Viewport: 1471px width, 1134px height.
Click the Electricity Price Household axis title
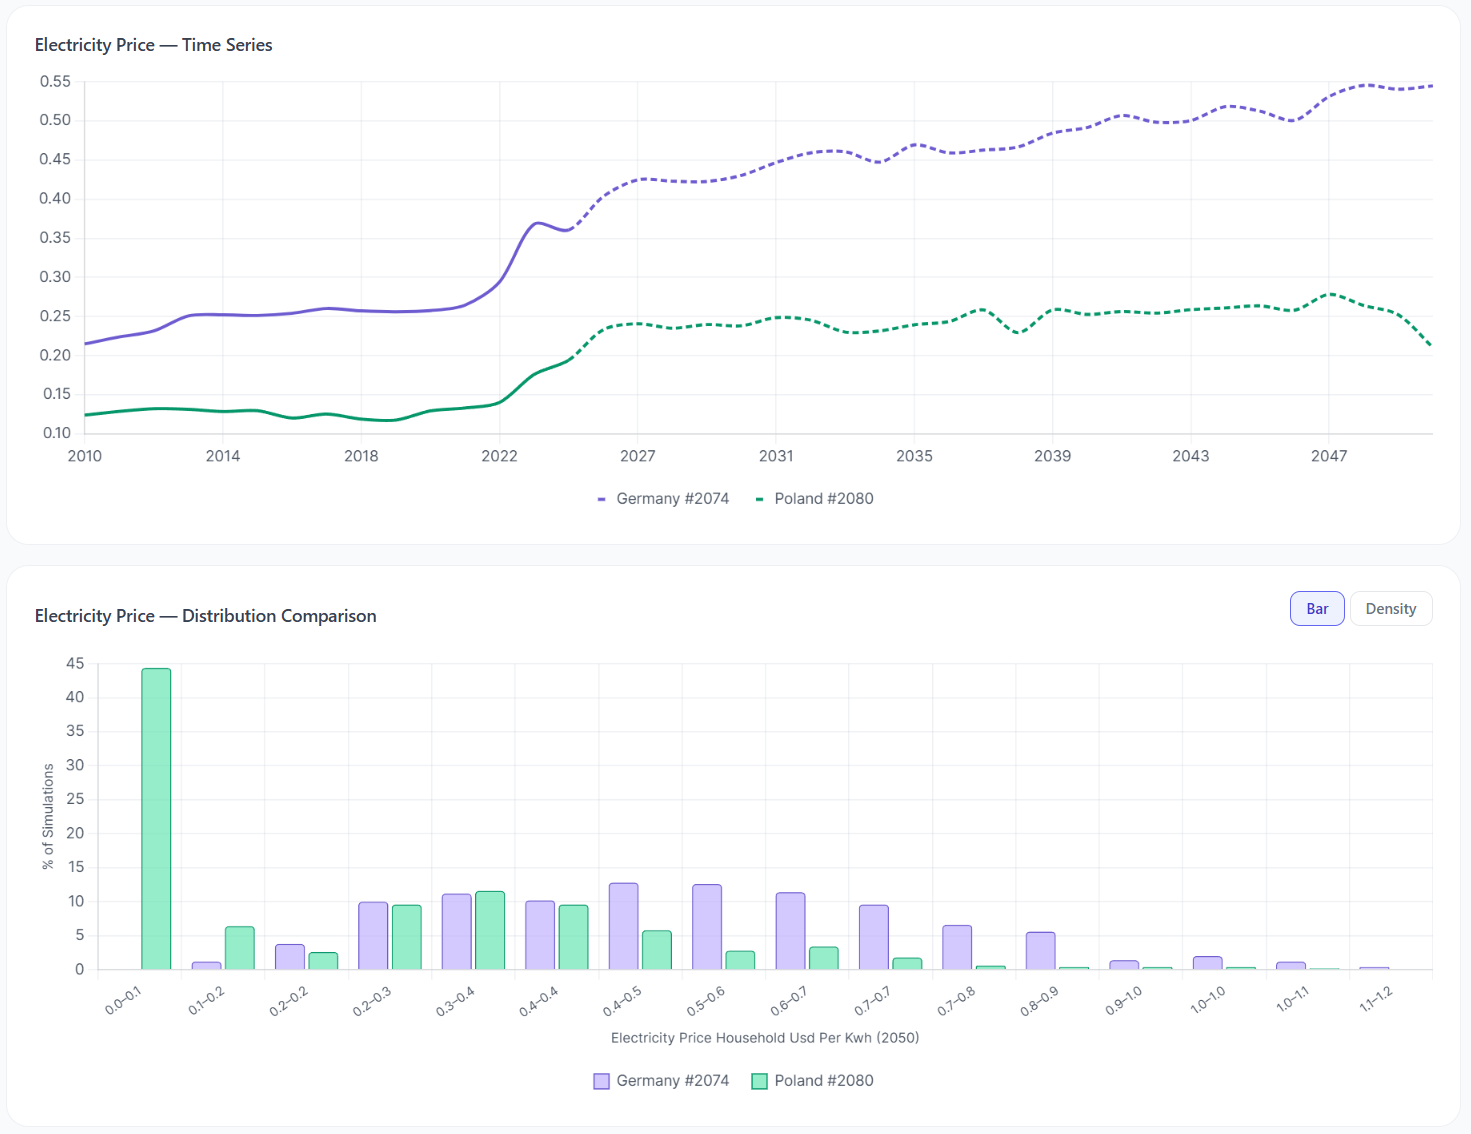765,1038
